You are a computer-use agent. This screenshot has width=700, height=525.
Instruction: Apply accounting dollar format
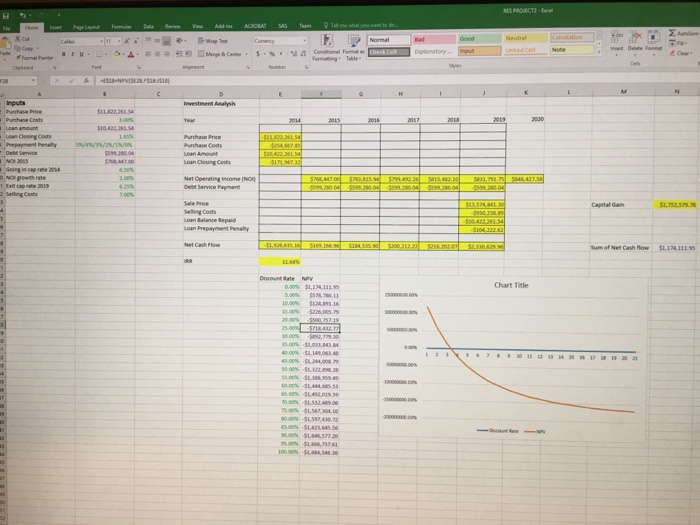[260, 54]
